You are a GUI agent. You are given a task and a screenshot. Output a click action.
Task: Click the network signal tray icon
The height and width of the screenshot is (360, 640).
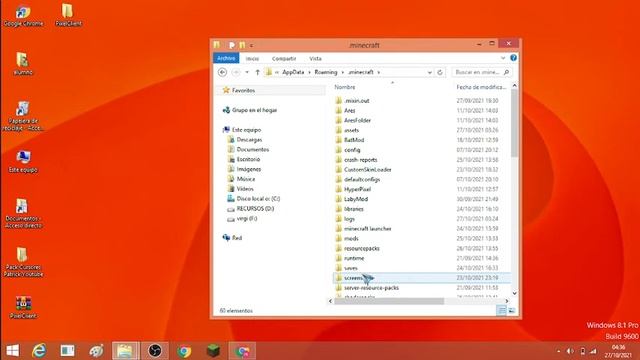pos(593,351)
